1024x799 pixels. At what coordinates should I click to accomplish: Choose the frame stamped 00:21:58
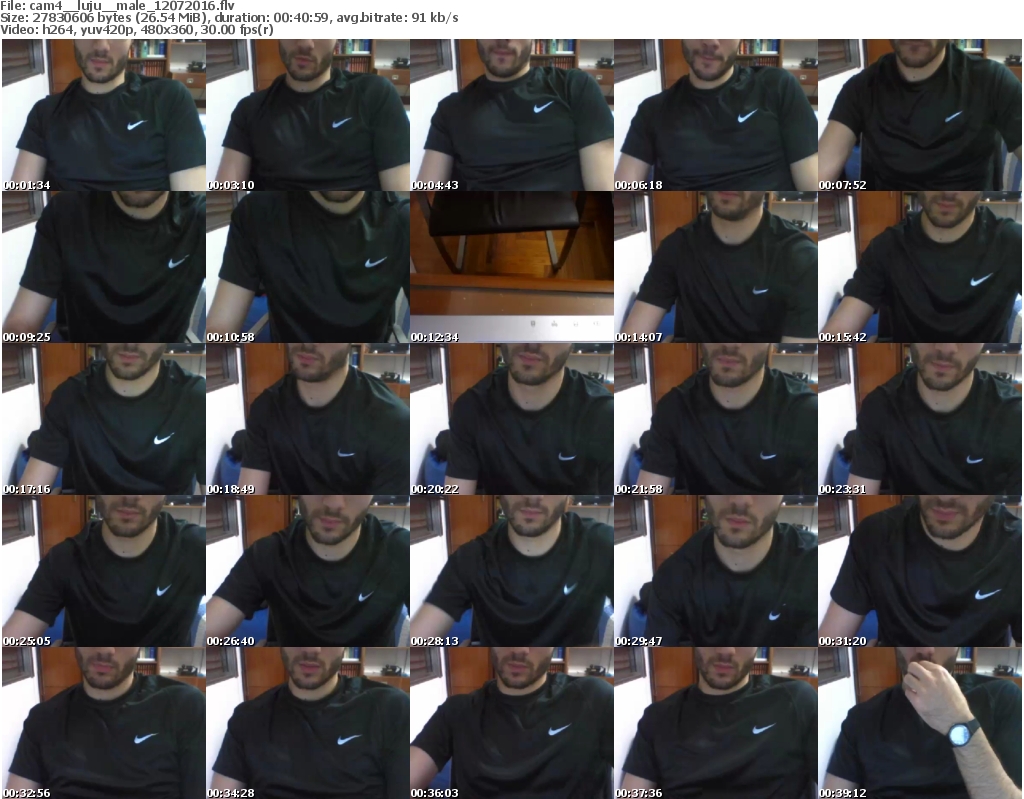coord(716,419)
